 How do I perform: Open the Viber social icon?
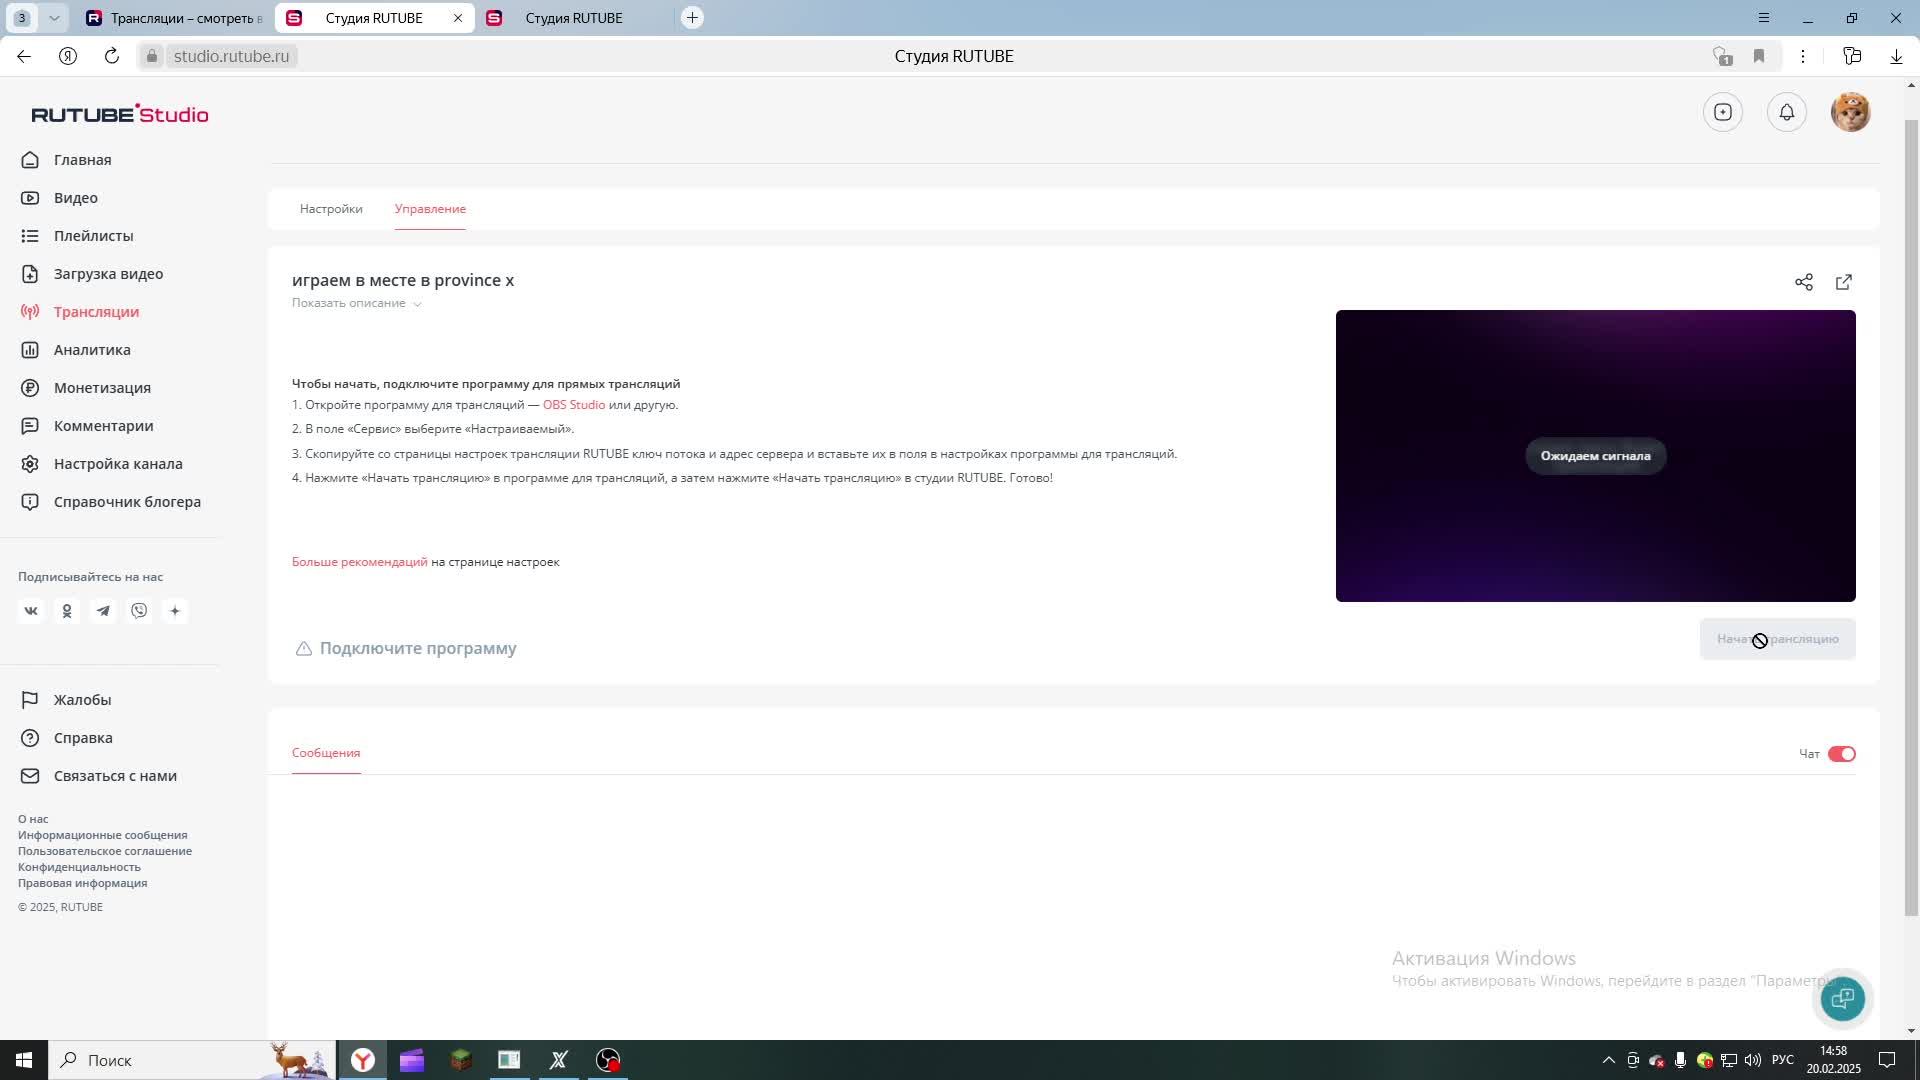(x=139, y=611)
